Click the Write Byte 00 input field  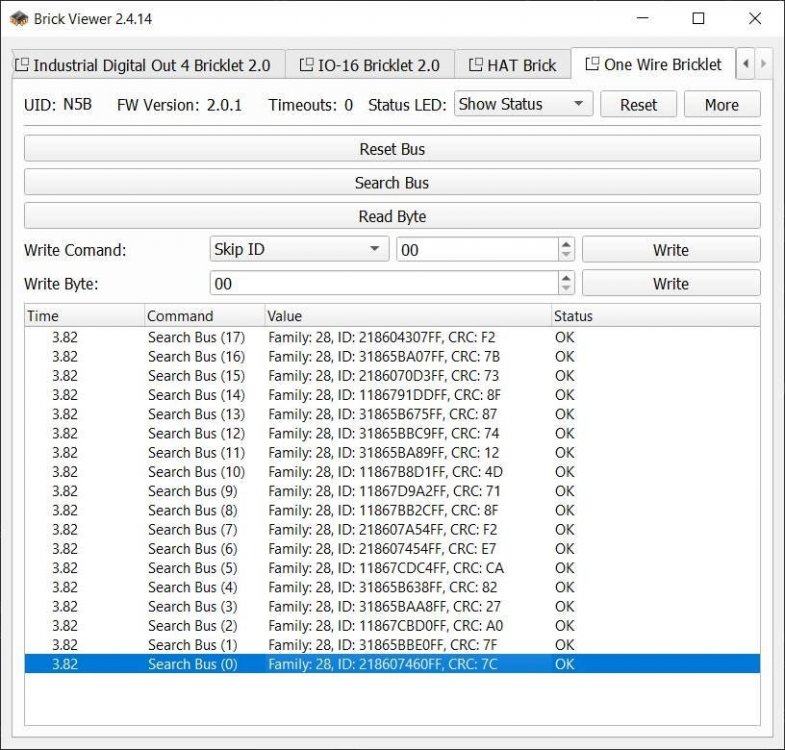pos(384,283)
